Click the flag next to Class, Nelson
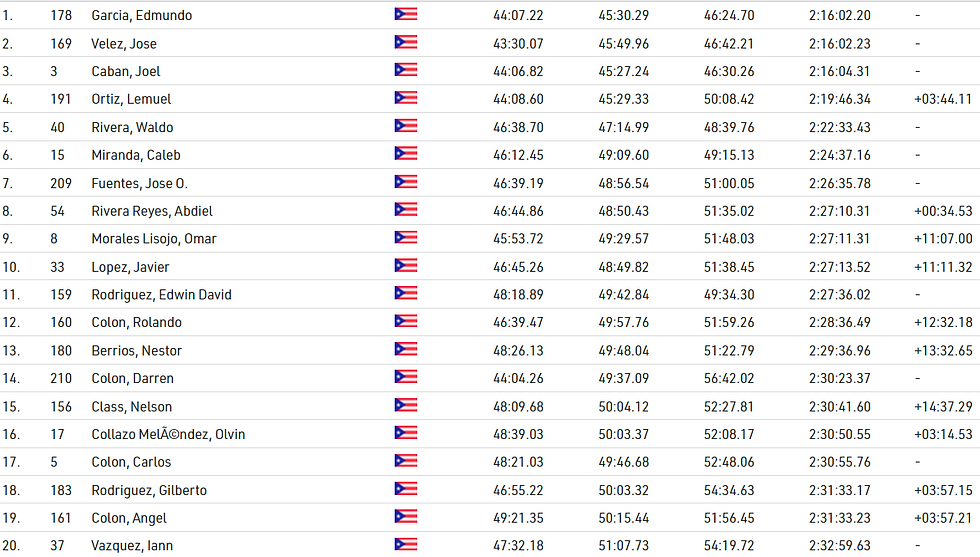 [x=405, y=407]
